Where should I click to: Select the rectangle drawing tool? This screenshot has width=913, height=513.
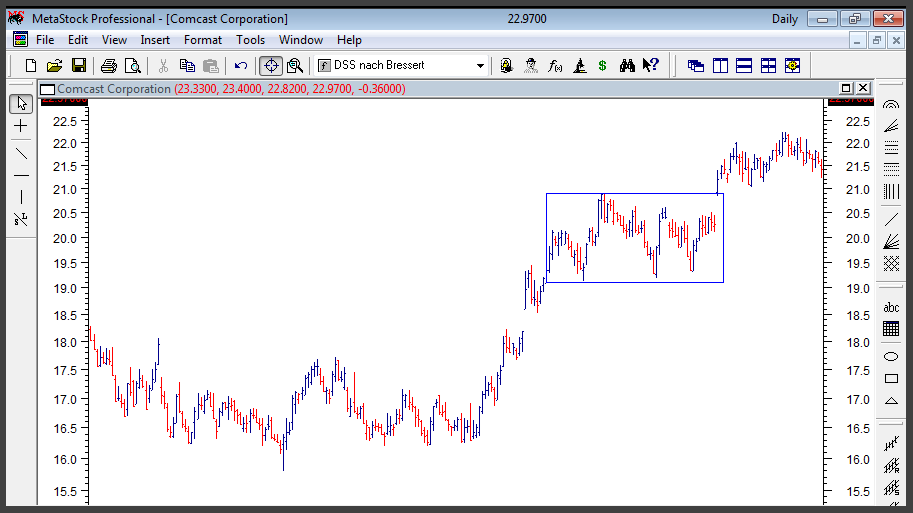[x=891, y=378]
